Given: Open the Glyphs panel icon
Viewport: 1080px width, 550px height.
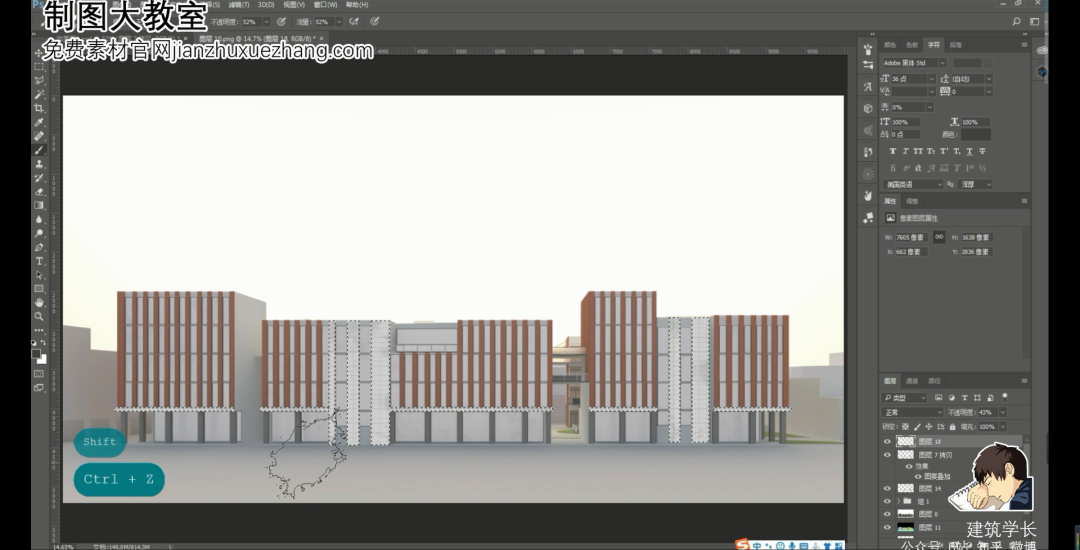Looking at the screenshot, I should (x=868, y=87).
